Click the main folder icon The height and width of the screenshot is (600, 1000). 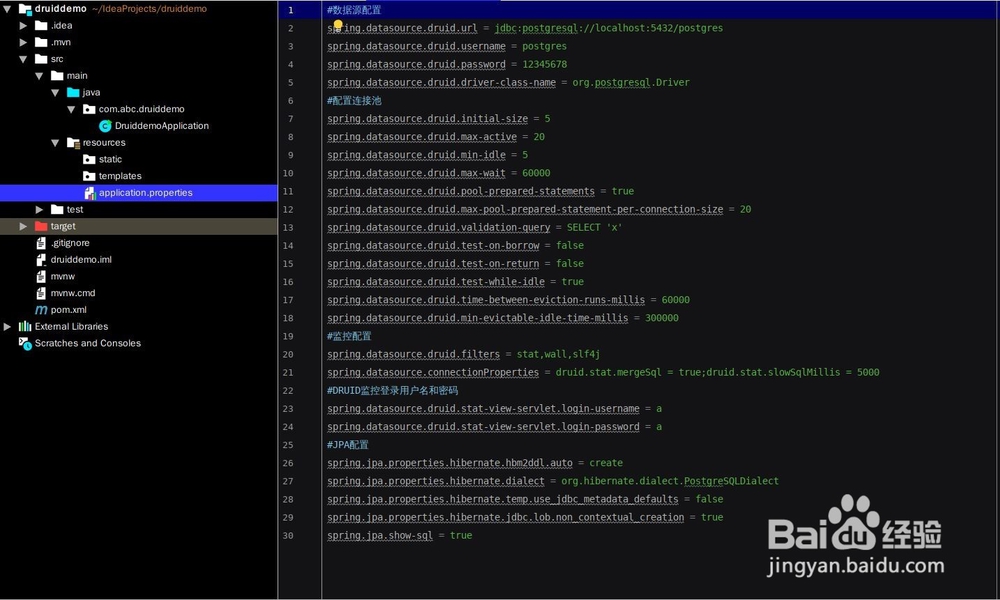click(57, 75)
